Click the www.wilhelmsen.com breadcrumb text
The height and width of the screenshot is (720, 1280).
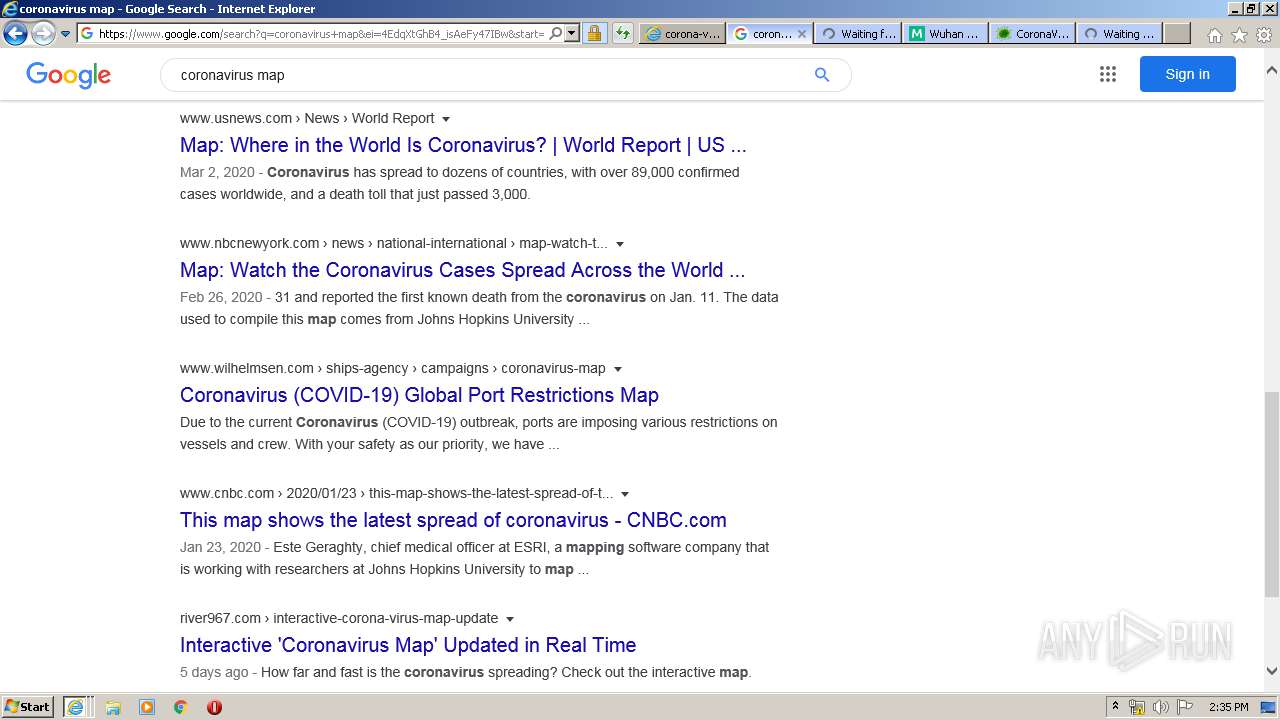(x=247, y=368)
